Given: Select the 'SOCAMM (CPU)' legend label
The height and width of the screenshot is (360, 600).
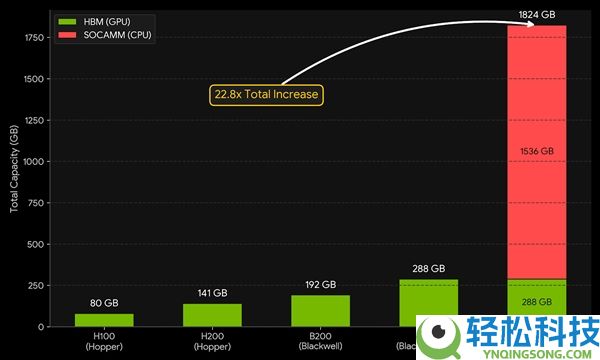Looking at the screenshot, I should coord(117,35).
